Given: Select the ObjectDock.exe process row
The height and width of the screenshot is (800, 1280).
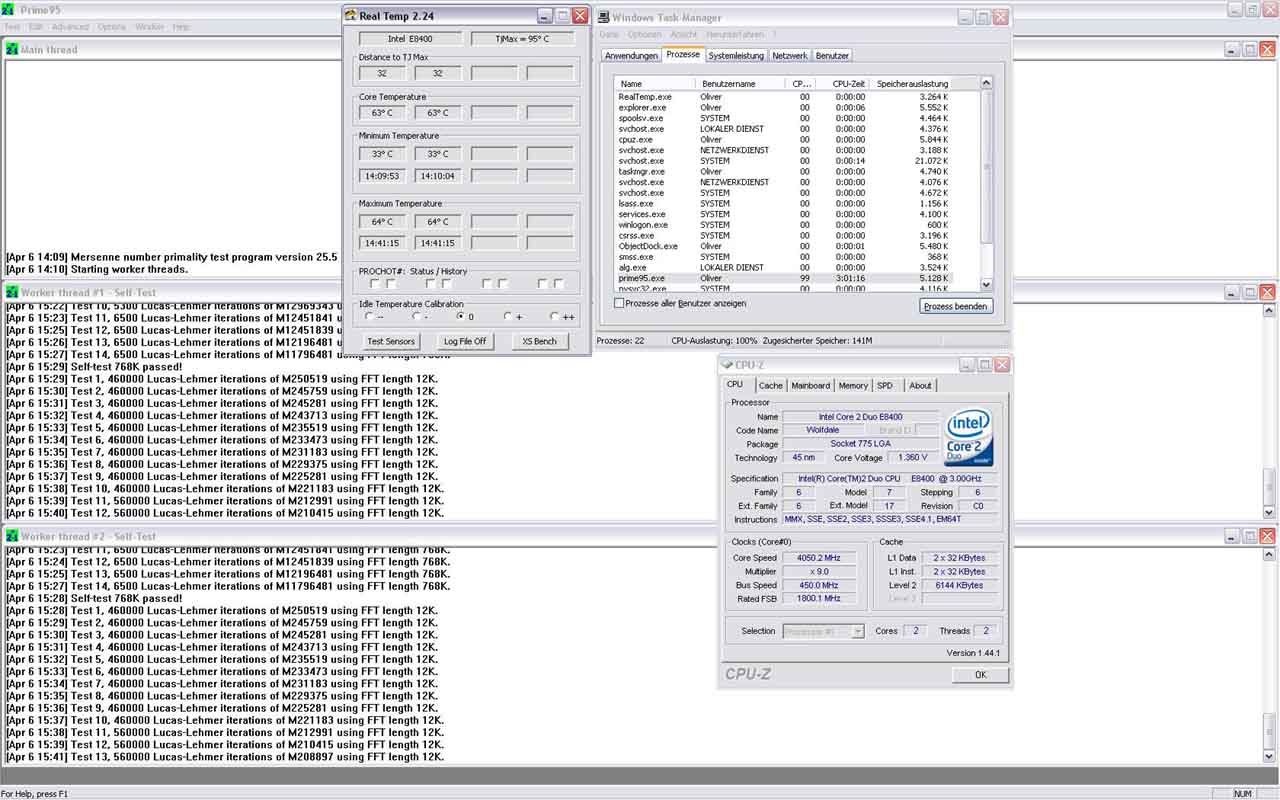Looking at the screenshot, I should click(x=784, y=246).
